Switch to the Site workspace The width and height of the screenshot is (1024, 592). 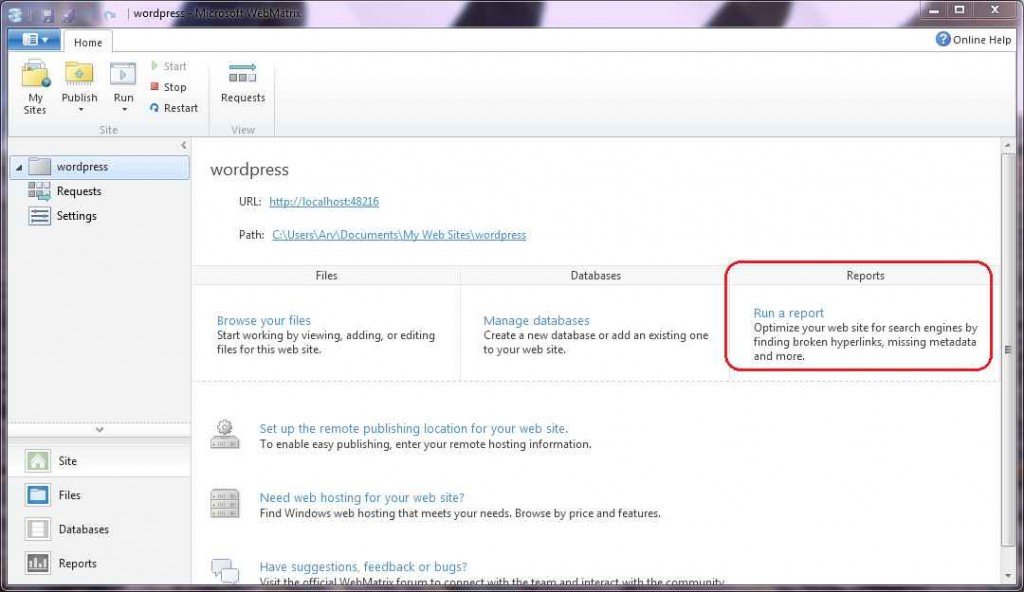point(99,461)
